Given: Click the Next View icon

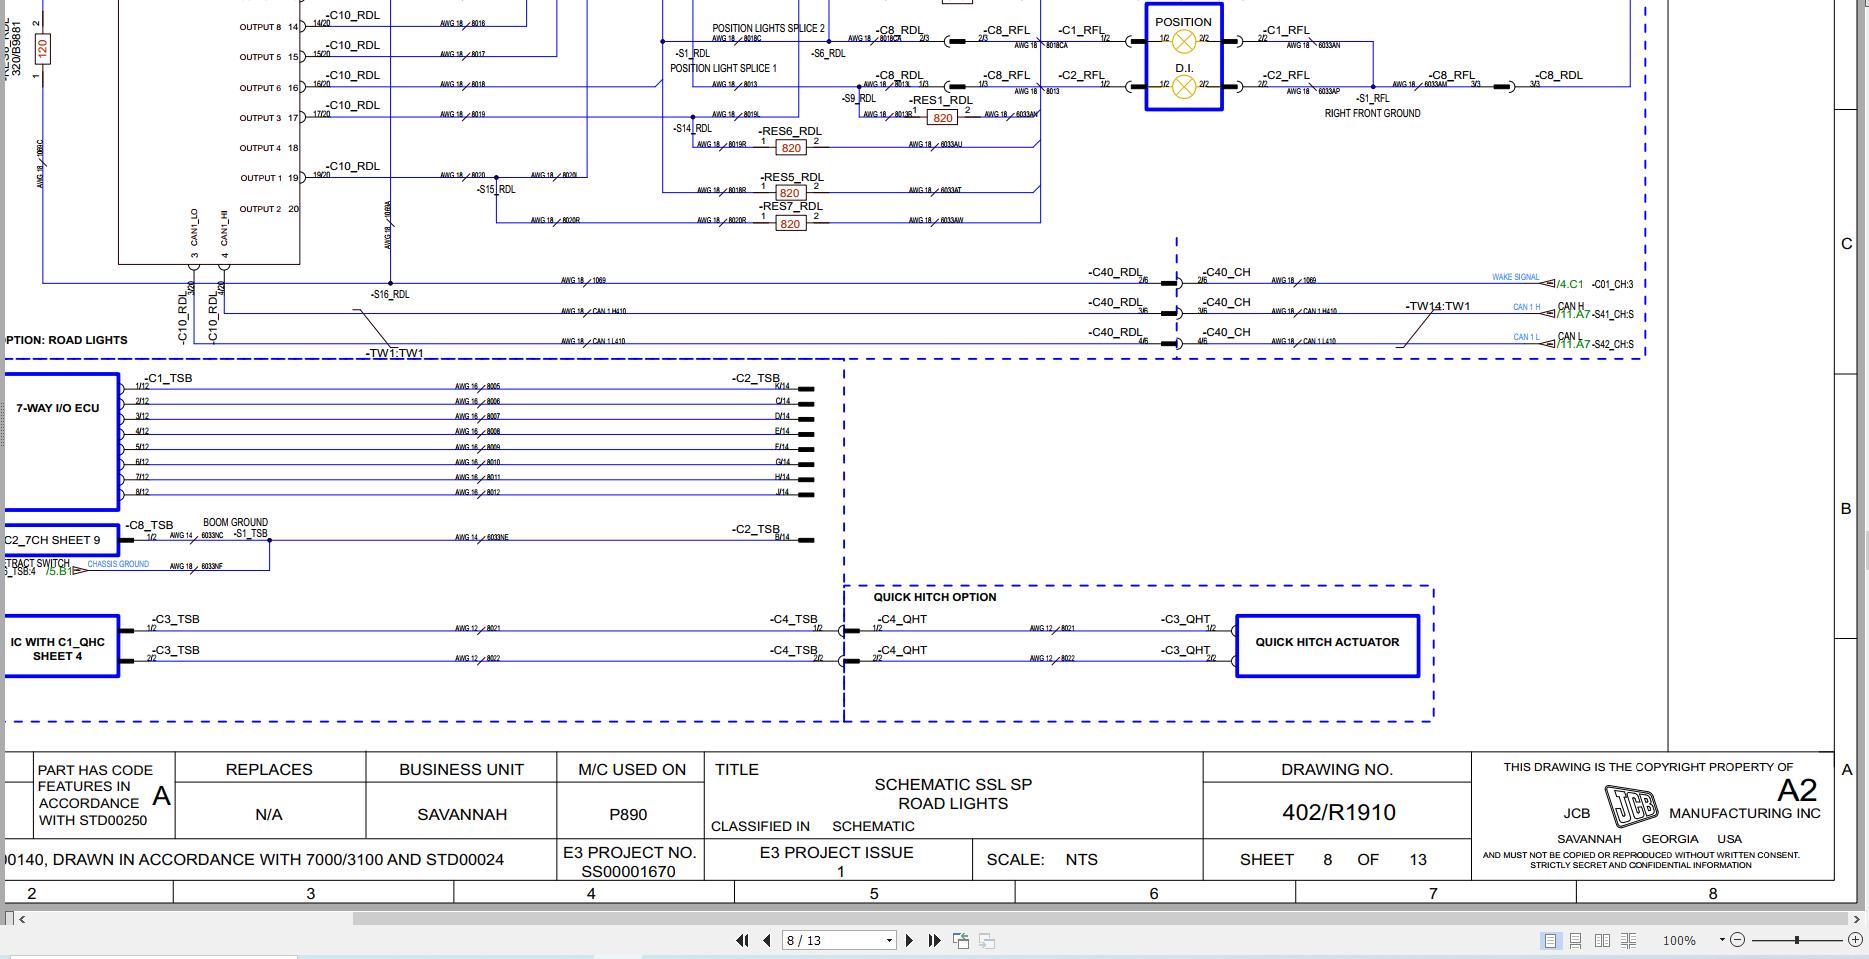Looking at the screenshot, I should point(986,940).
